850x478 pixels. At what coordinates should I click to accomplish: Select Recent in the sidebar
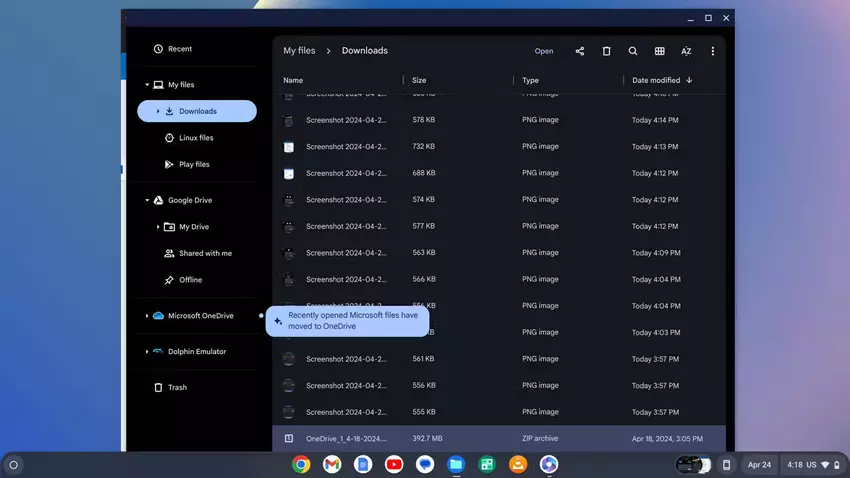pos(179,49)
